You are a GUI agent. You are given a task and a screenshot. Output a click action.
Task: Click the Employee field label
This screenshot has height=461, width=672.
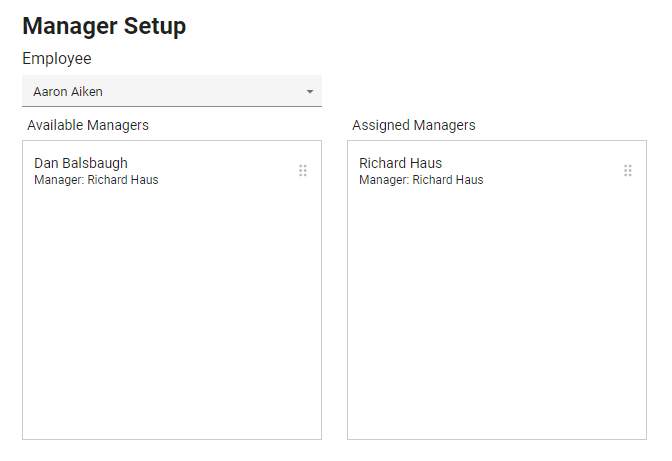(x=57, y=59)
